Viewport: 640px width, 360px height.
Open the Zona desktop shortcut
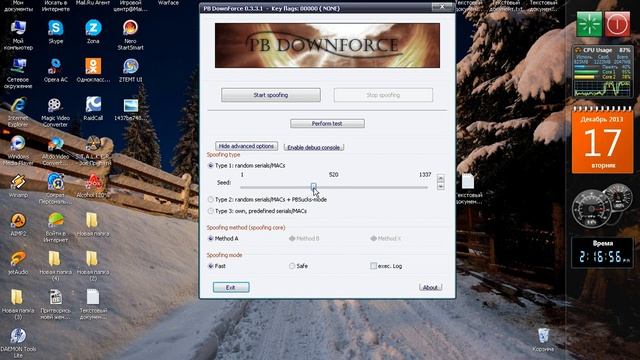coord(93,32)
